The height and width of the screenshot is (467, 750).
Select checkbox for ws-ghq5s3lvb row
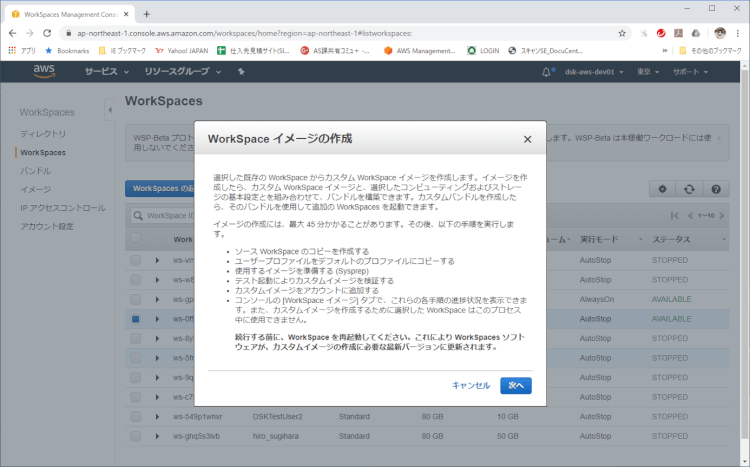135,437
